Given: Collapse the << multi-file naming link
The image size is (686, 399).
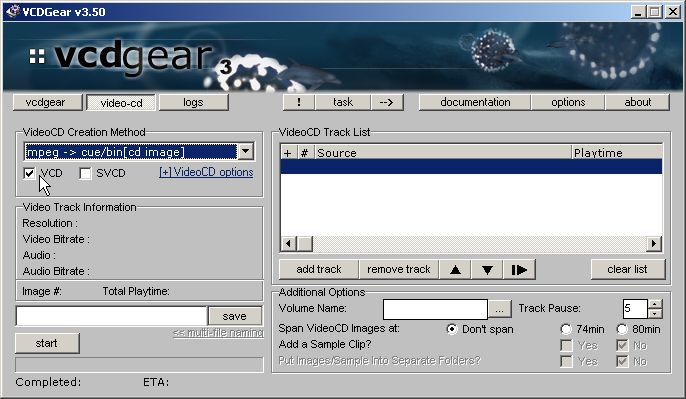Looking at the screenshot, I should click(x=218, y=333).
